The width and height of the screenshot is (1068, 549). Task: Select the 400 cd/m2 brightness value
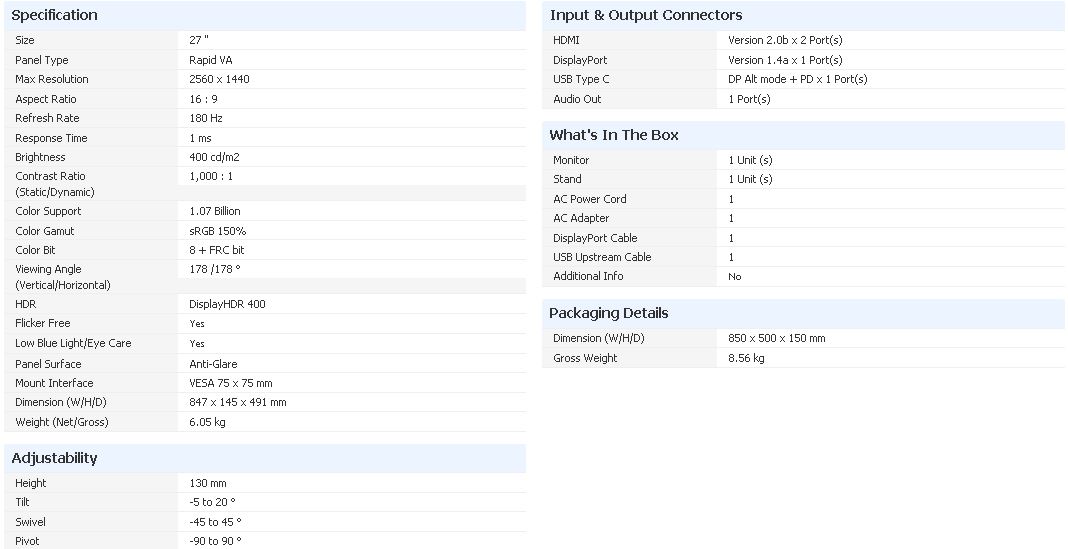pyautogui.click(x=214, y=157)
